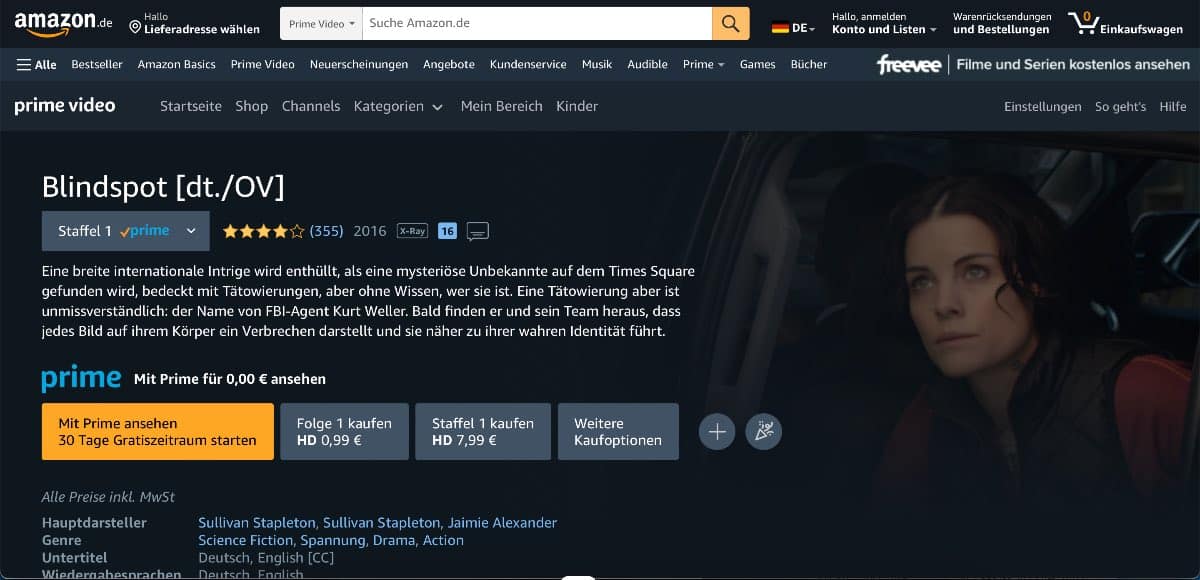Click the subtitles speech bubble icon

coord(478,232)
